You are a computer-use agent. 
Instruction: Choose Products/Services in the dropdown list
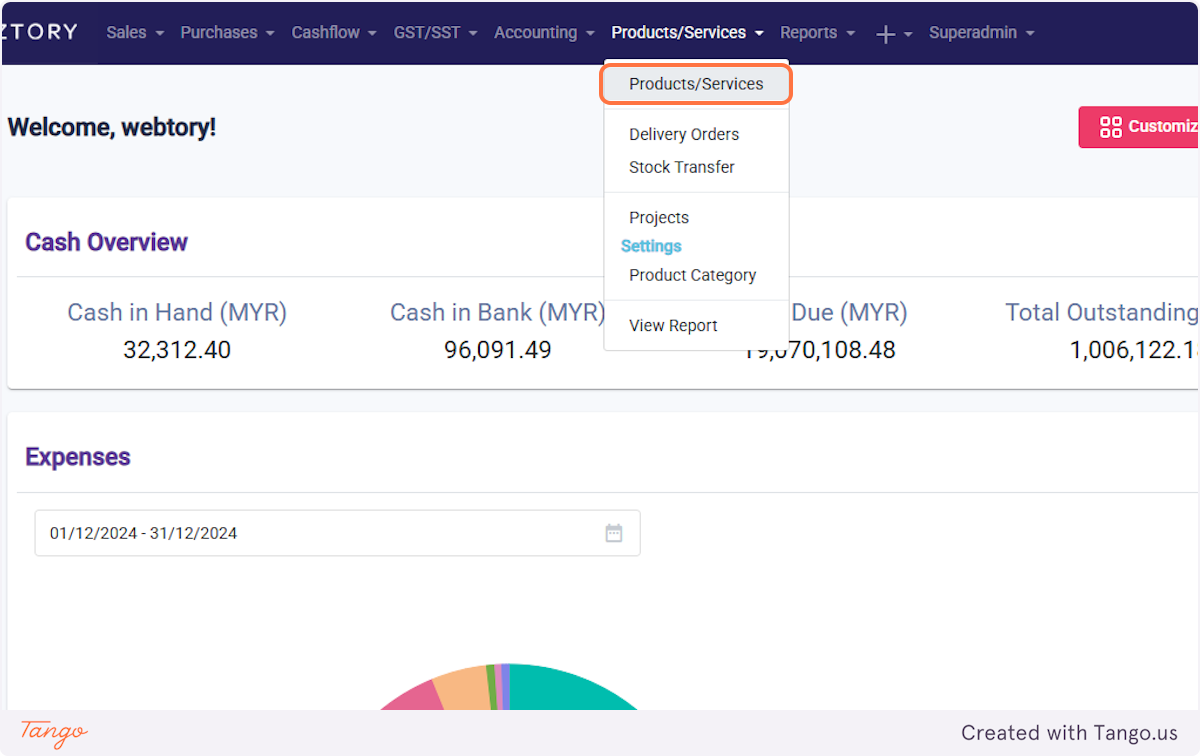pyautogui.click(x=696, y=84)
